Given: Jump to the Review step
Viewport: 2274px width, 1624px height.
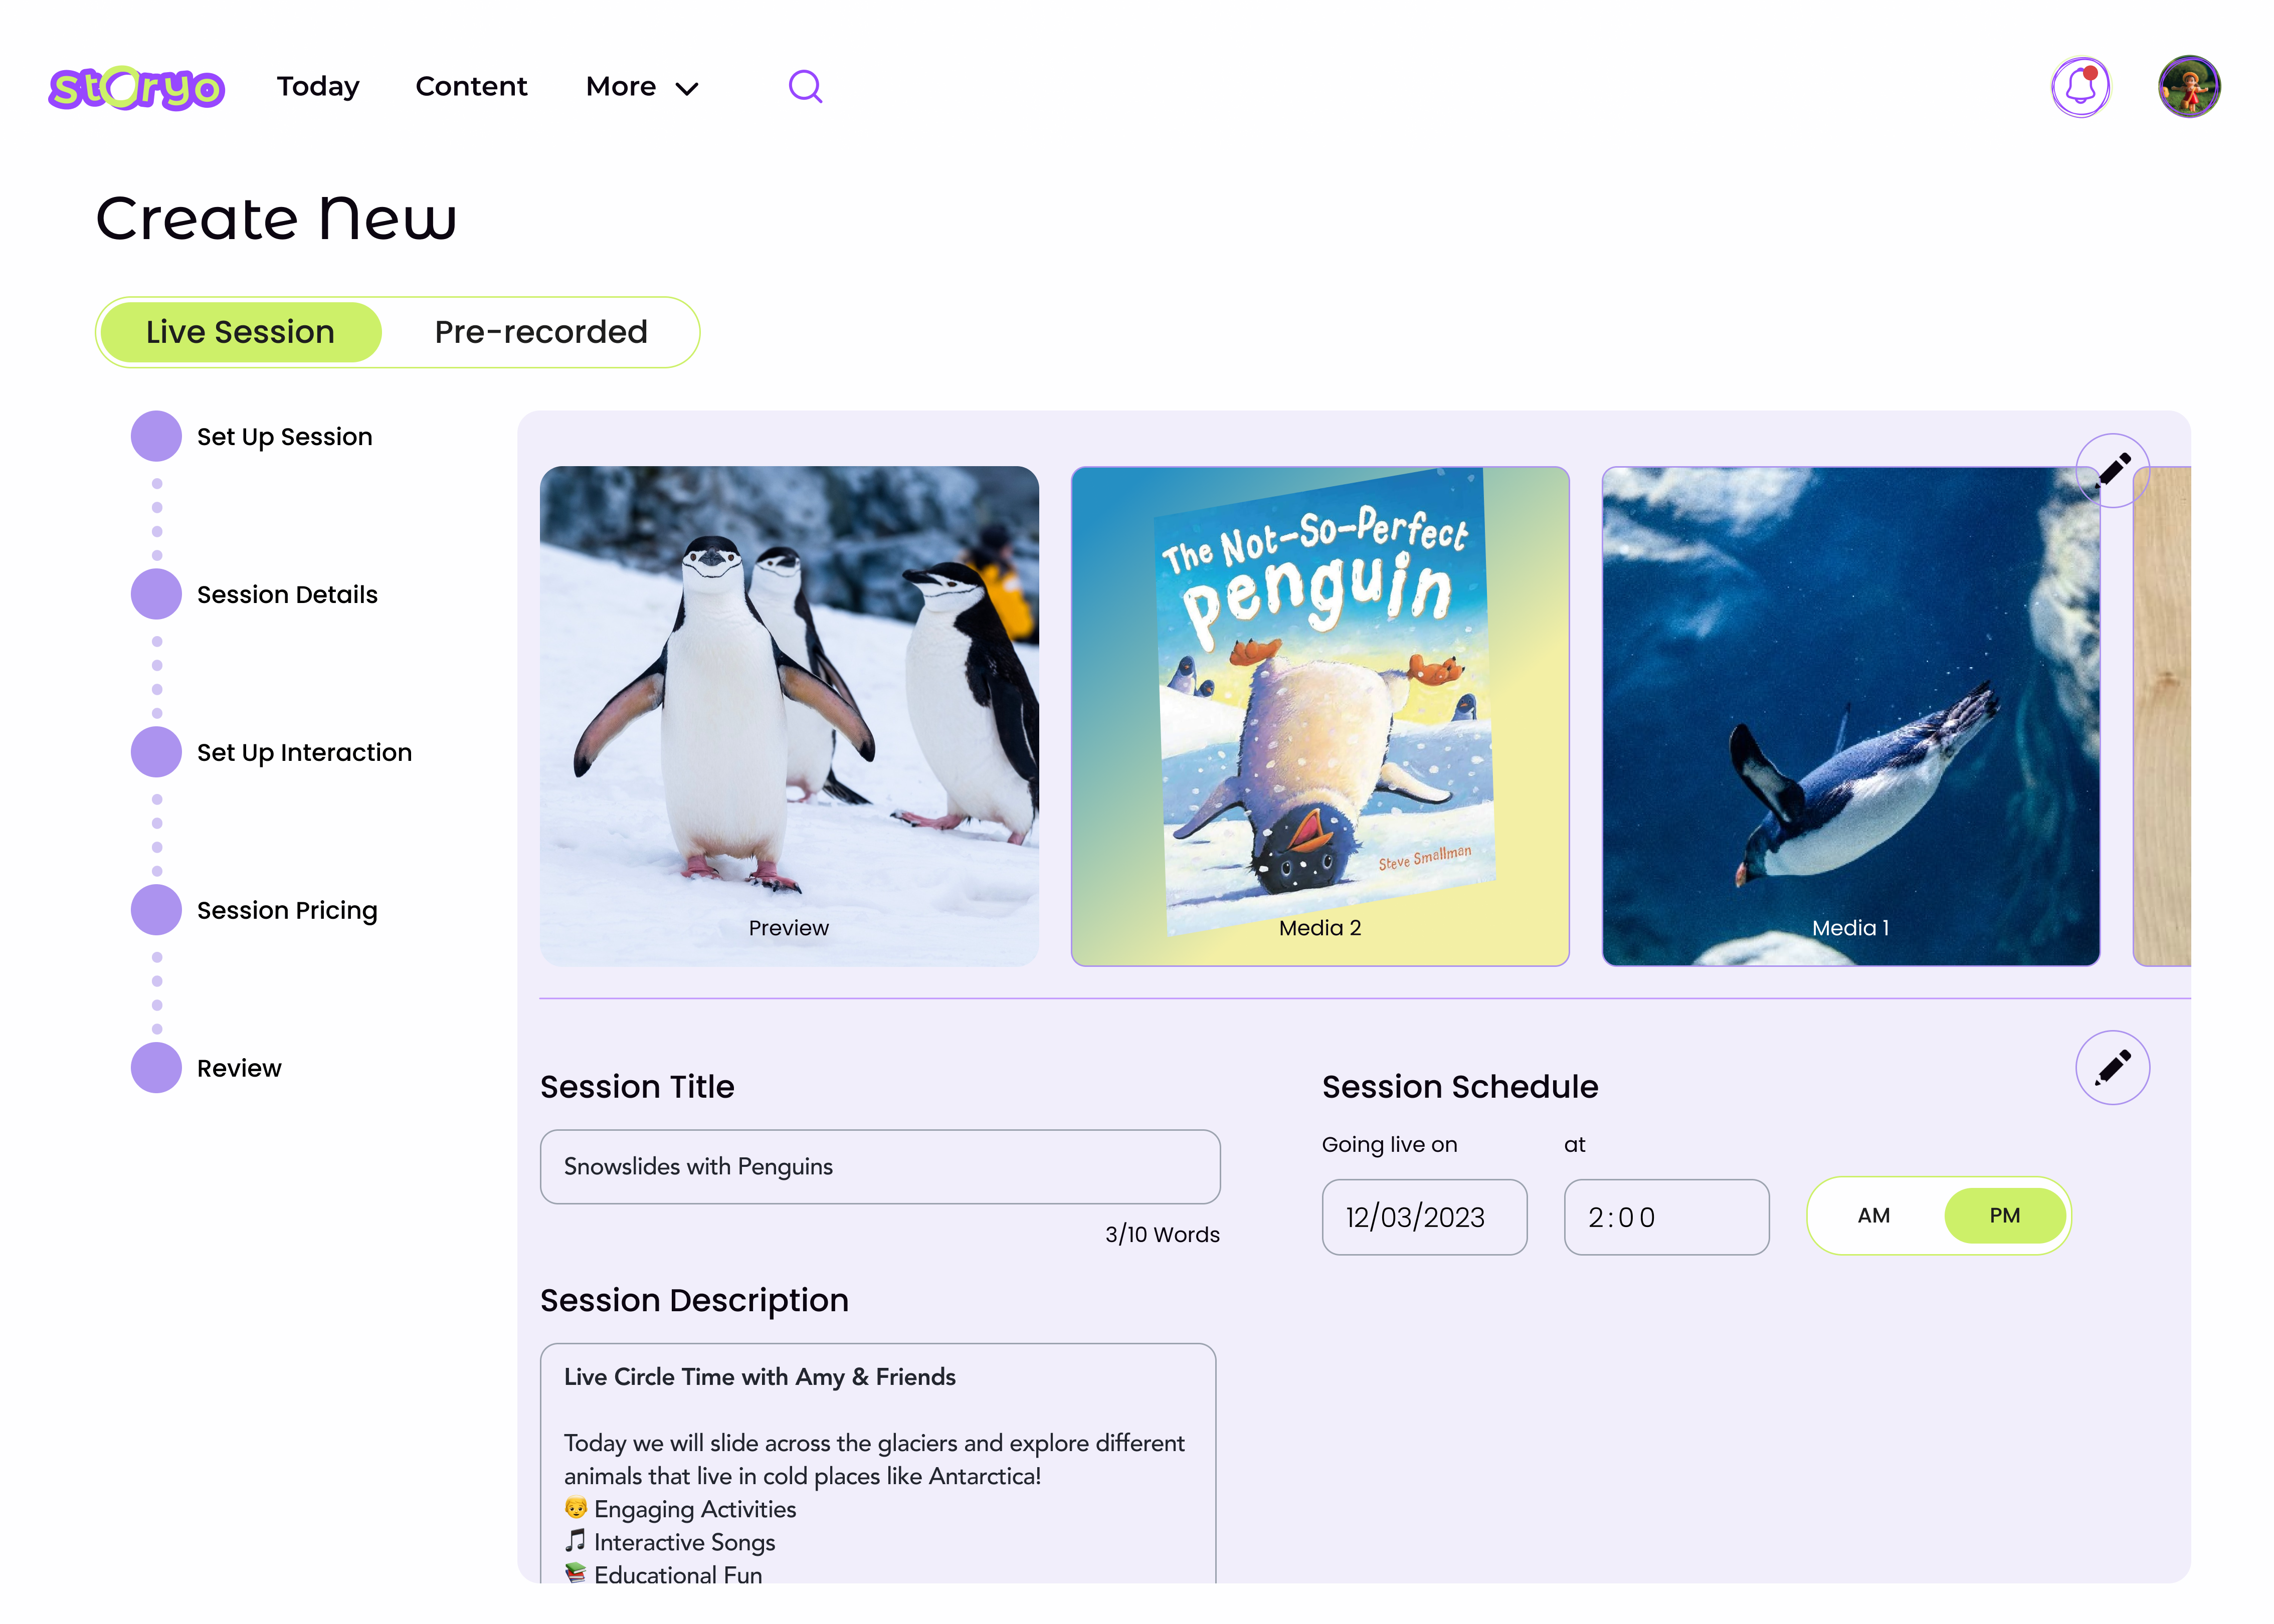Looking at the screenshot, I should tap(207, 1068).
